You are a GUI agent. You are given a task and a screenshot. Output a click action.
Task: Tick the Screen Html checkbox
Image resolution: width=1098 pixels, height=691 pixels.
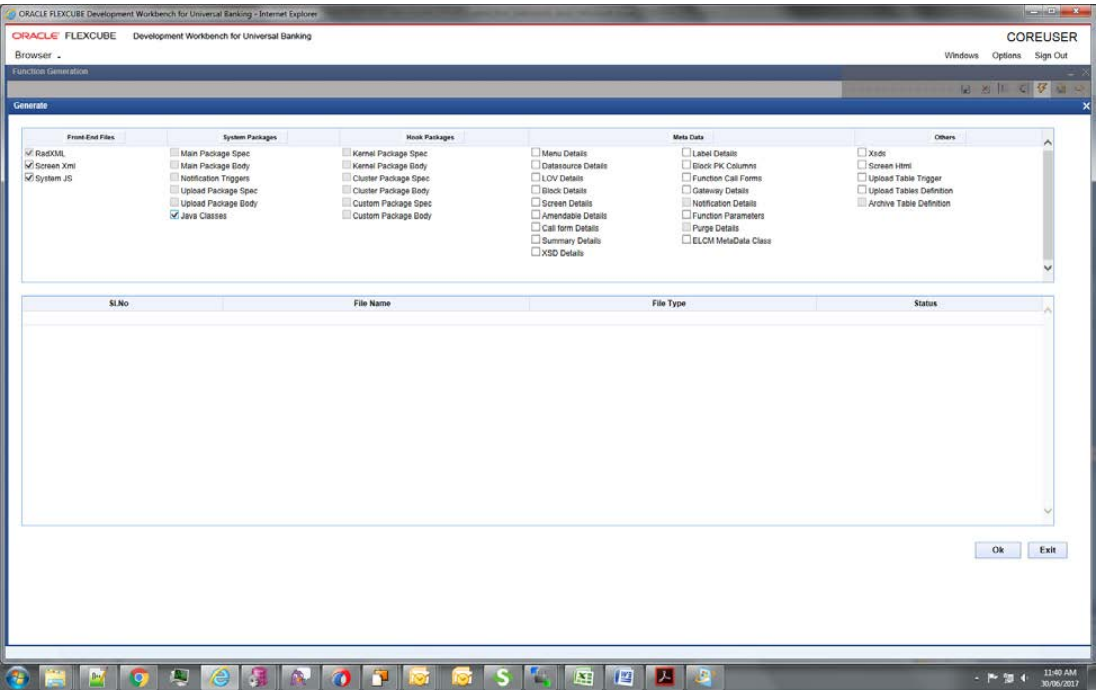(862, 165)
